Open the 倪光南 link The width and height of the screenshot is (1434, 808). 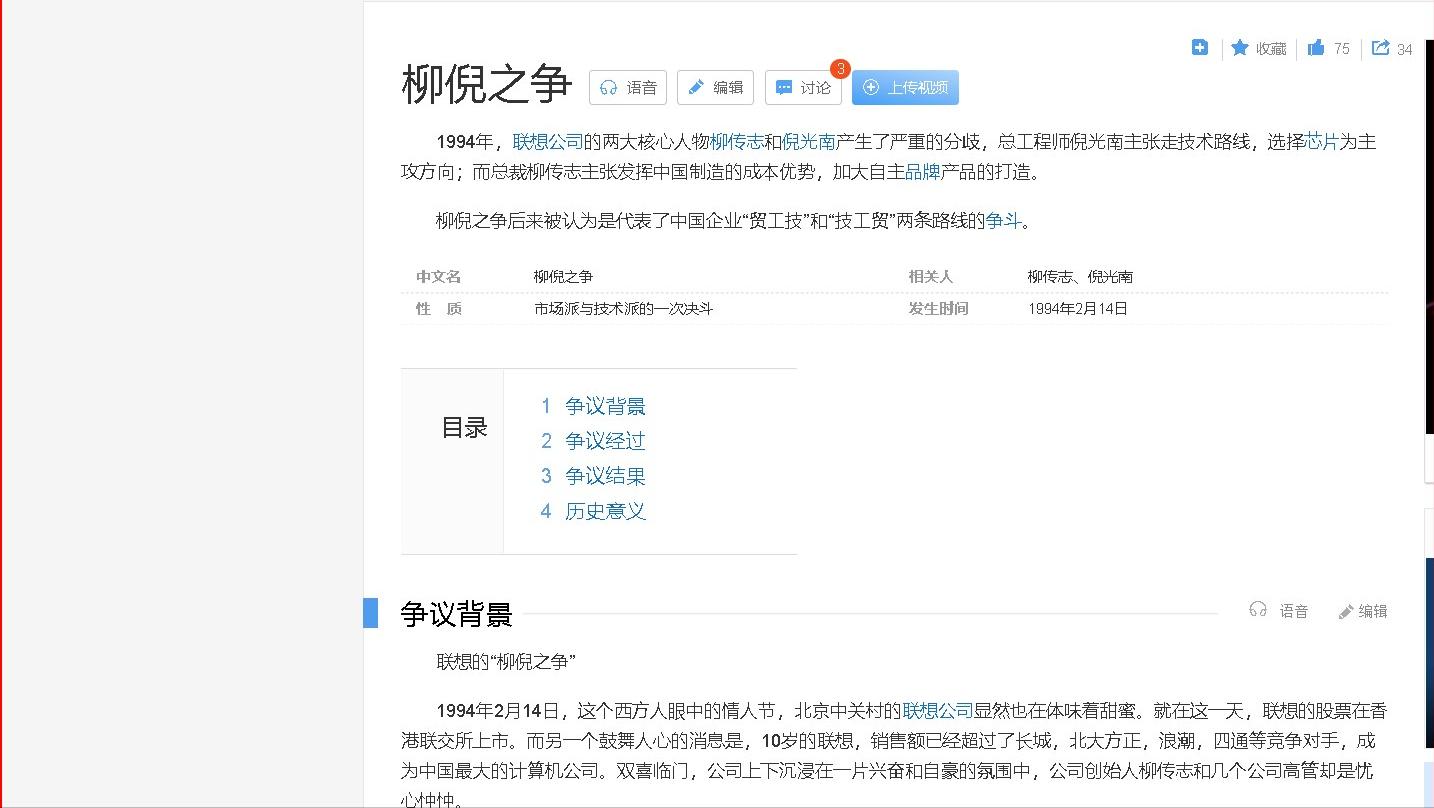coord(810,142)
